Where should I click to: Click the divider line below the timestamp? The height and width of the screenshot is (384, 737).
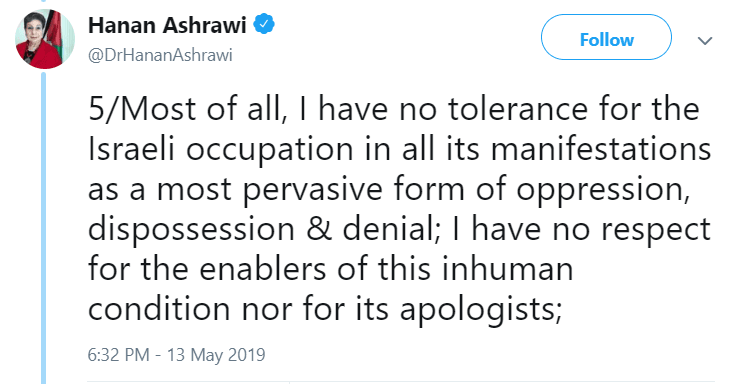[x=401, y=382]
